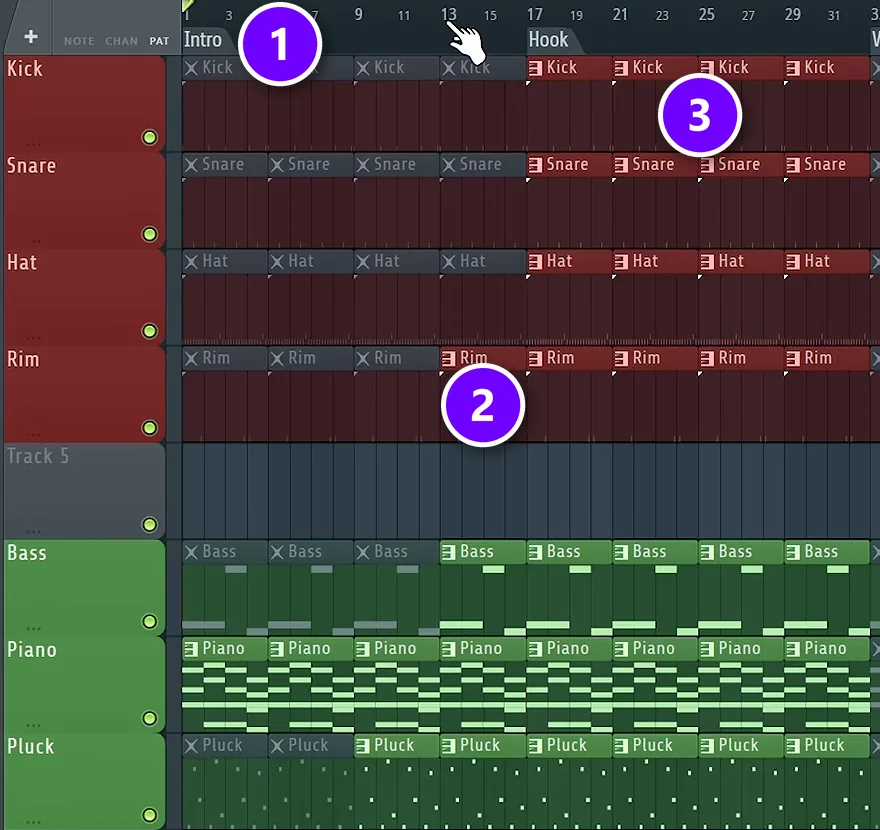Click muted X icon on Kick clip at bar 1
Screen dimensions: 880x830
tap(191, 68)
